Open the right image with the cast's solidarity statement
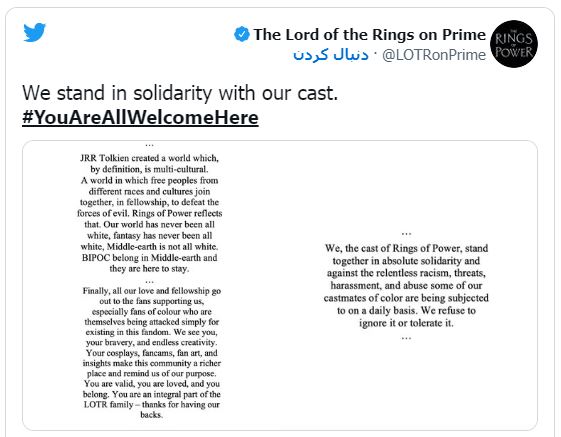561x437 pixels. [407, 285]
